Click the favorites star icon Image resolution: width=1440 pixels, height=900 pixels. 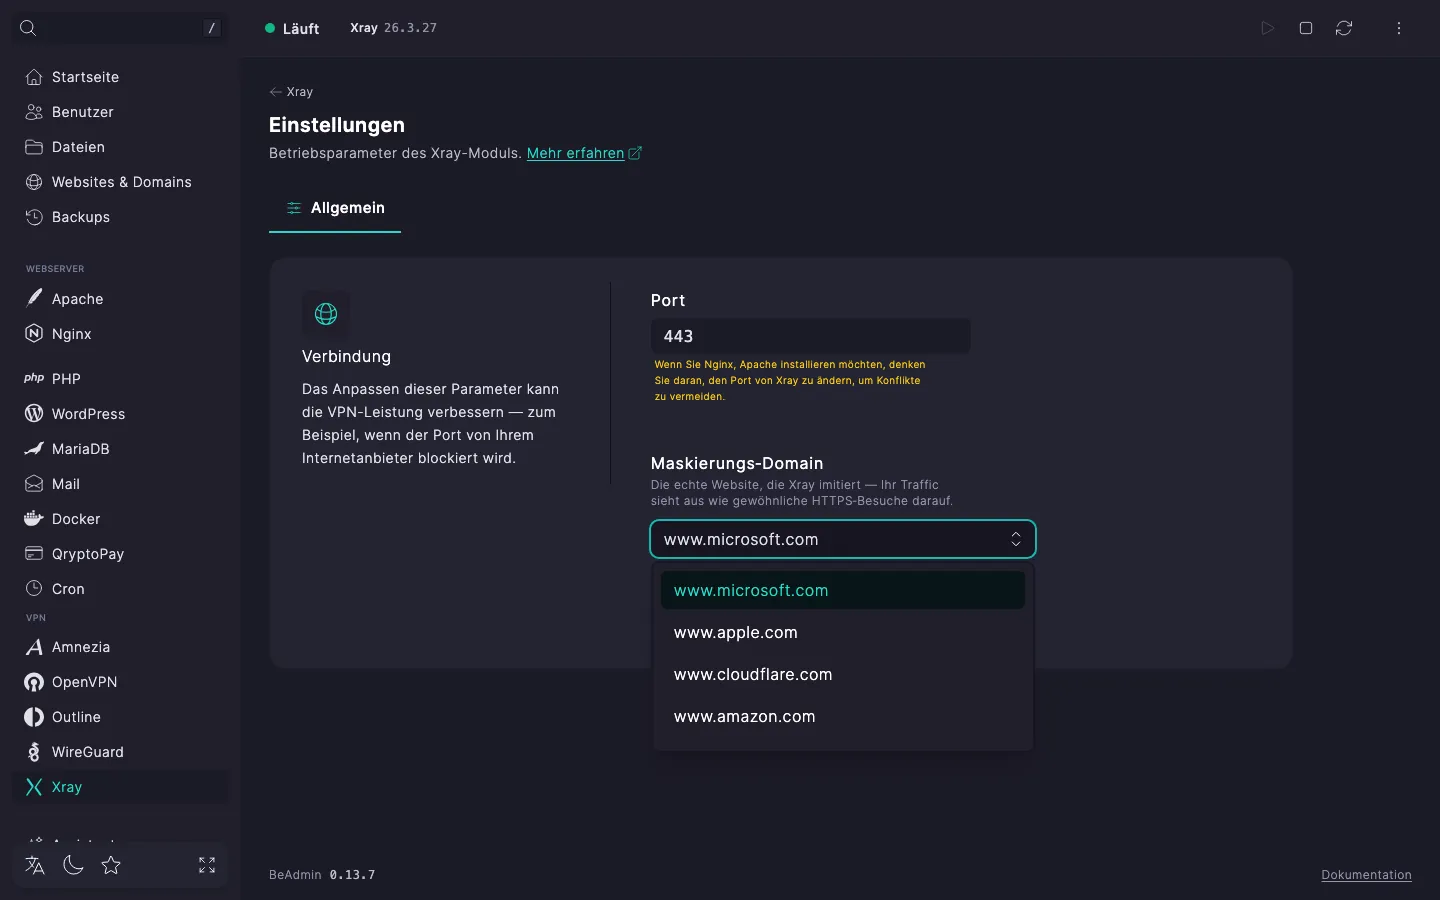pos(111,865)
